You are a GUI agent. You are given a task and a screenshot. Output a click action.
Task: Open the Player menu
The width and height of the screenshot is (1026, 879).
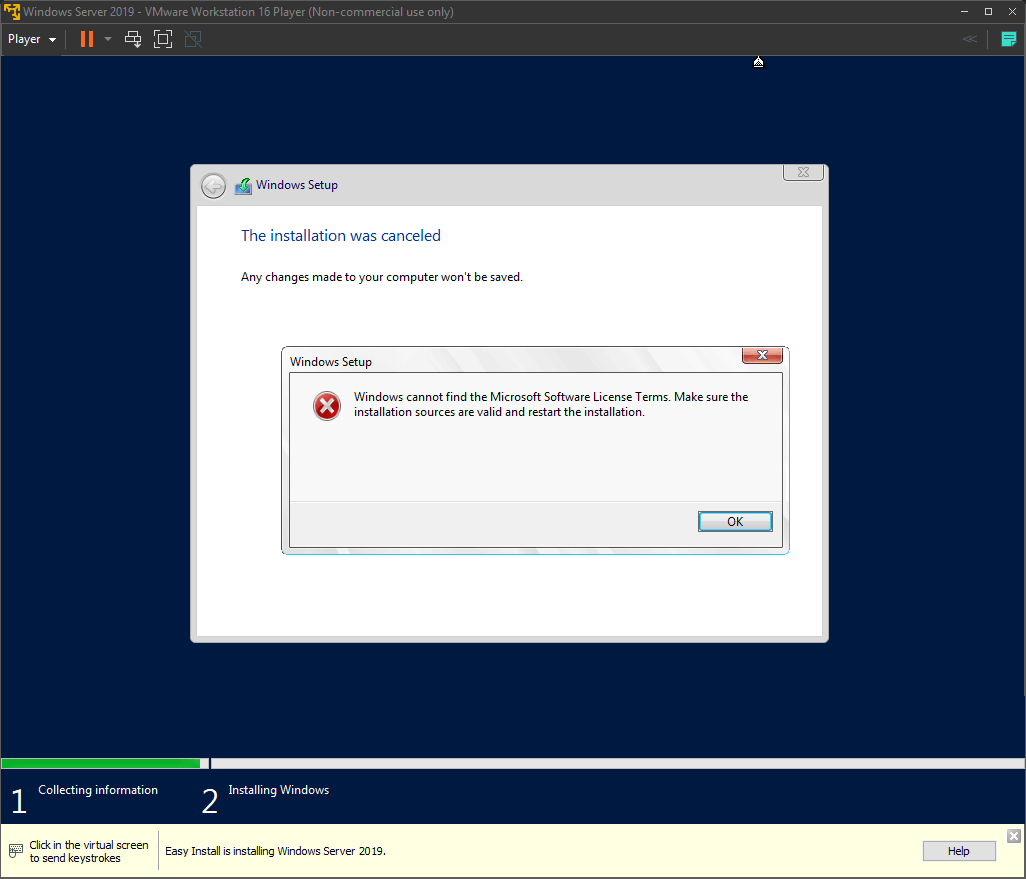(x=31, y=39)
